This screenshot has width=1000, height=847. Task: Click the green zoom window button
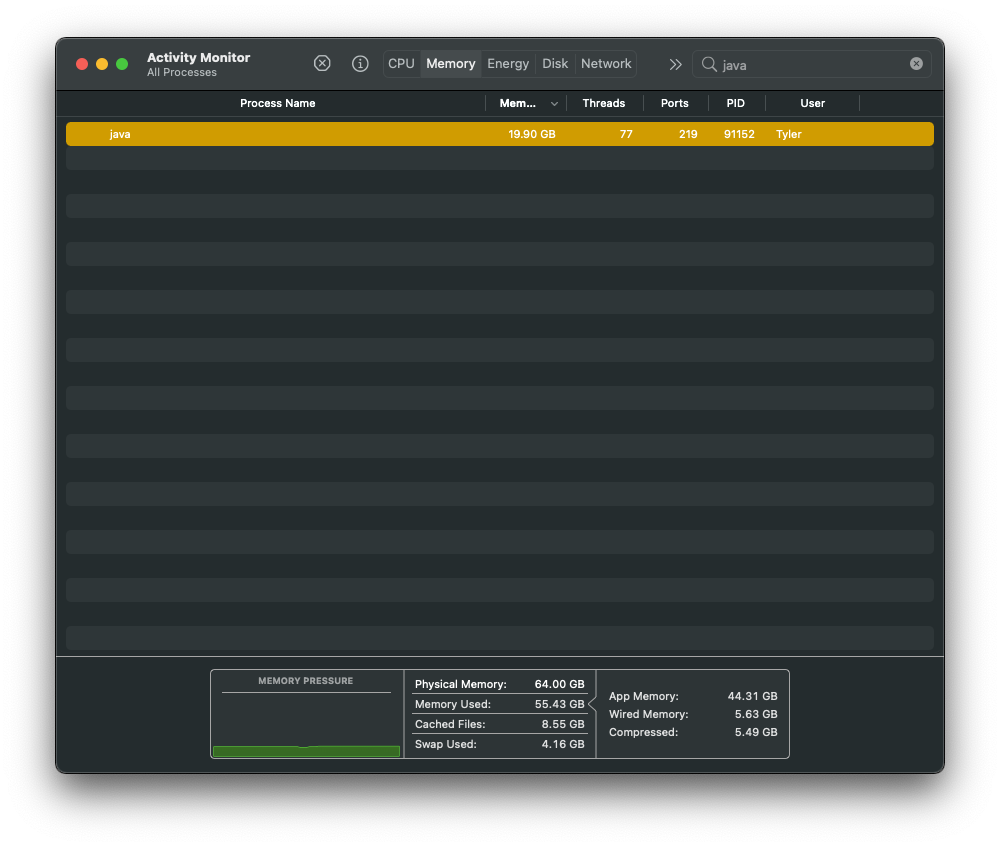(x=122, y=64)
